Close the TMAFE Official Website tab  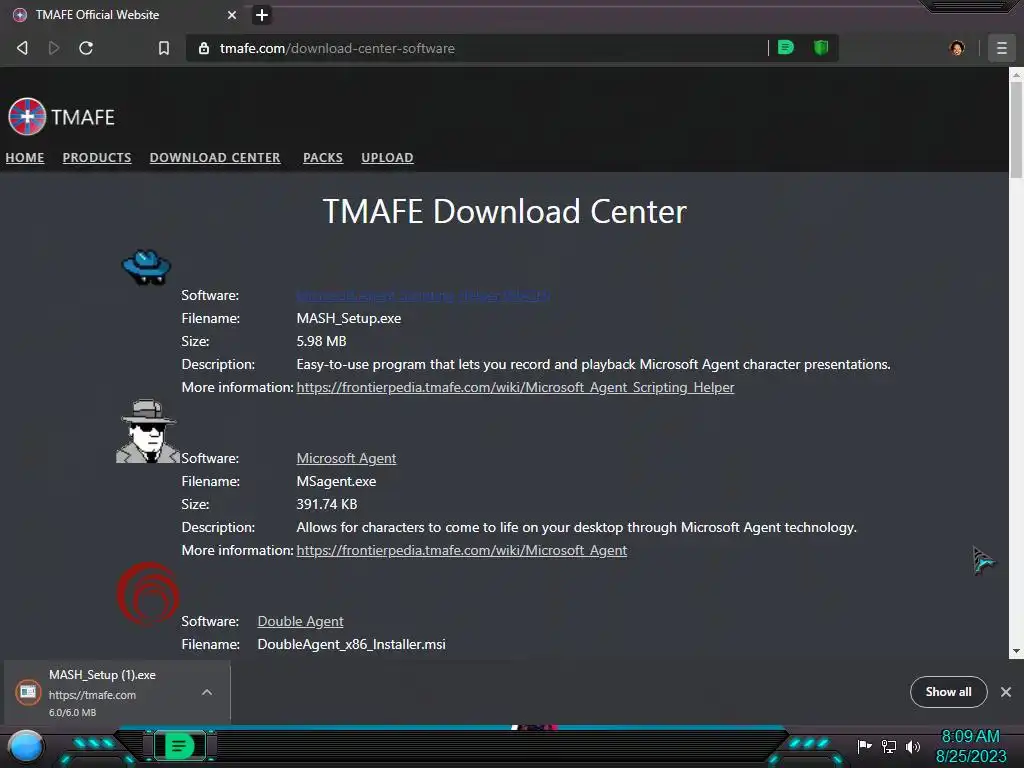[232, 15]
